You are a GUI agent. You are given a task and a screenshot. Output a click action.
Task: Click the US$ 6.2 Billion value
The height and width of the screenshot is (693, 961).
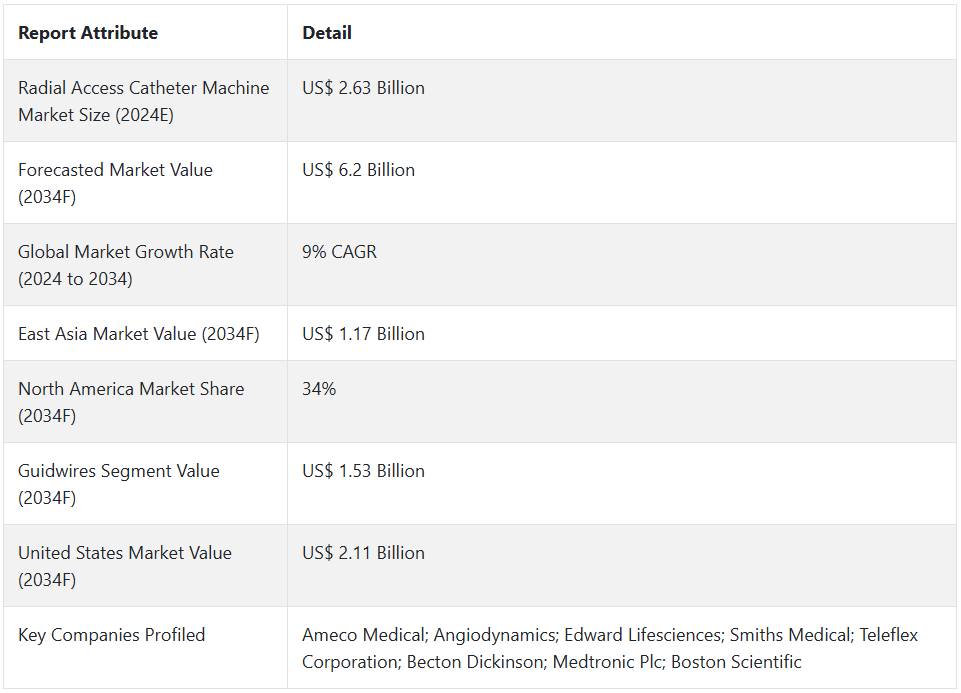coord(358,170)
